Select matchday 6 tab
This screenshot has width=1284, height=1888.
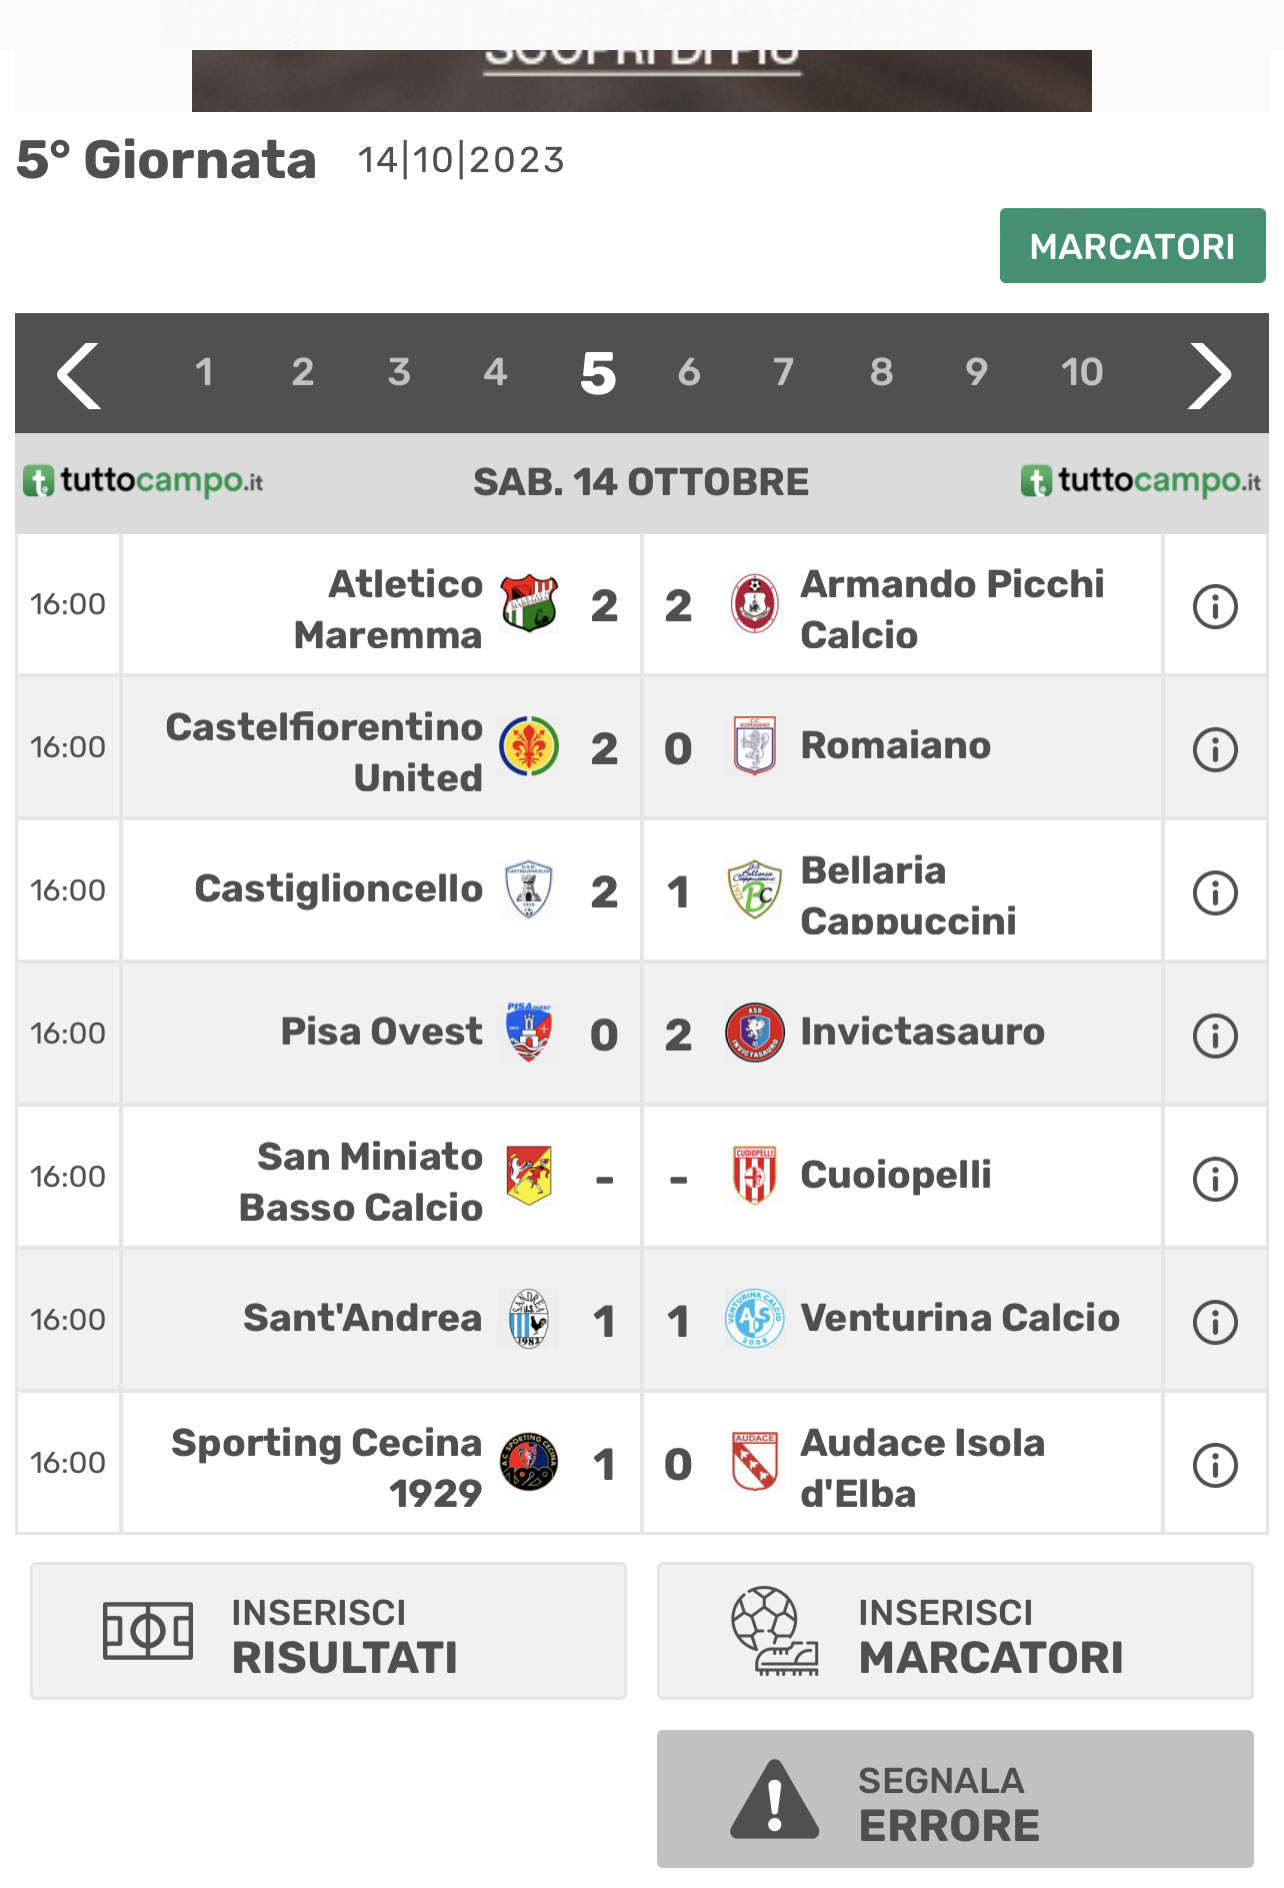tap(689, 372)
